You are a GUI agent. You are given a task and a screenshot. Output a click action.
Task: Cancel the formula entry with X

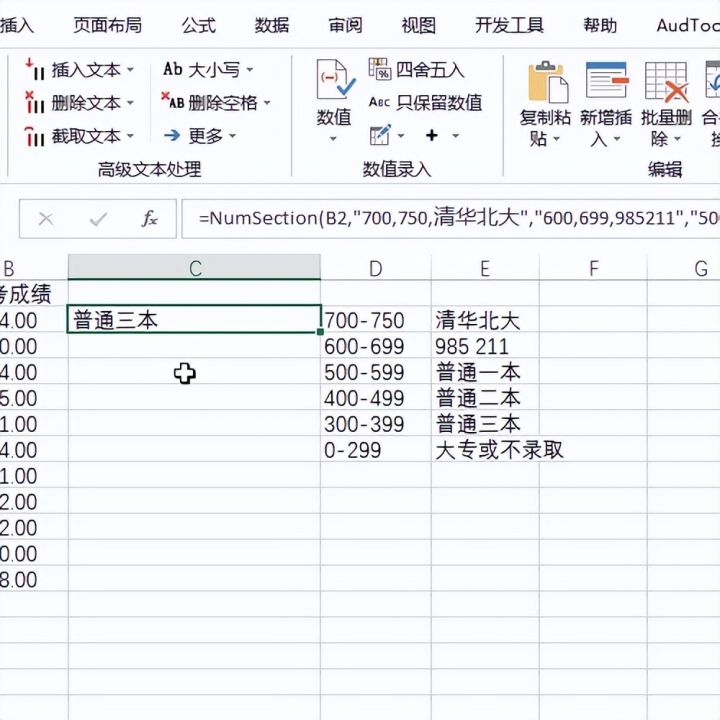46,219
